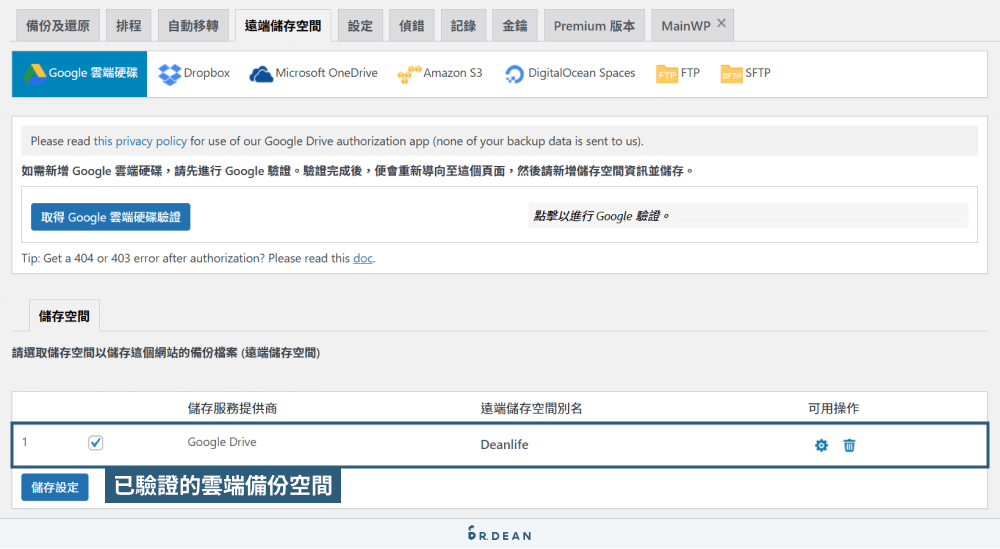
Task: Click the 儲存服務提供商 column header
Action: pyautogui.click(x=232, y=409)
